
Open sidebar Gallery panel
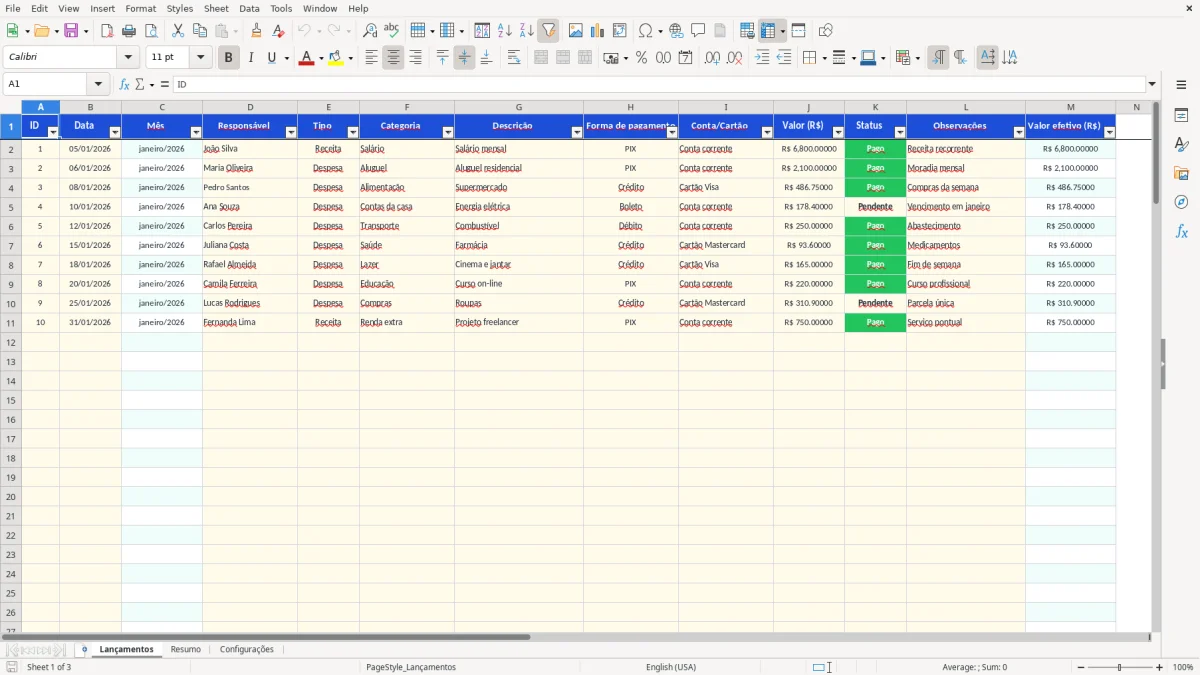[1181, 174]
